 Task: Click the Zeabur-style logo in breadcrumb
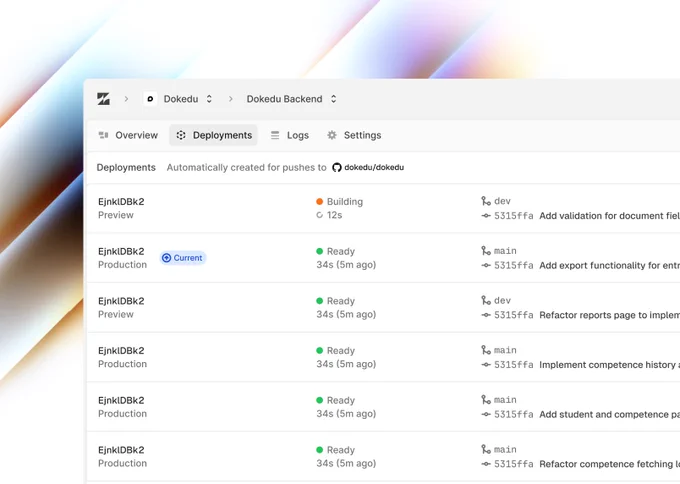click(x=103, y=99)
